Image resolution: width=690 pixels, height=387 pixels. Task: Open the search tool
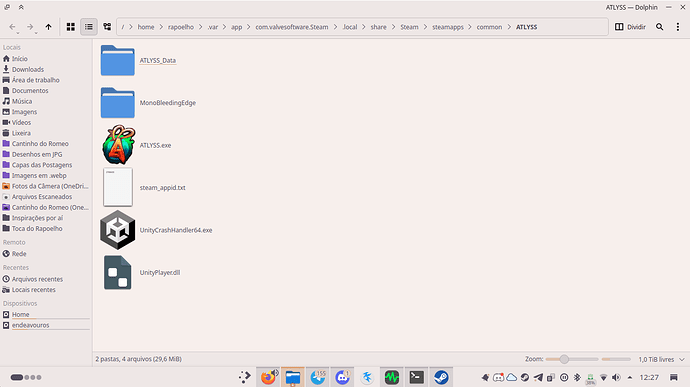click(659, 27)
